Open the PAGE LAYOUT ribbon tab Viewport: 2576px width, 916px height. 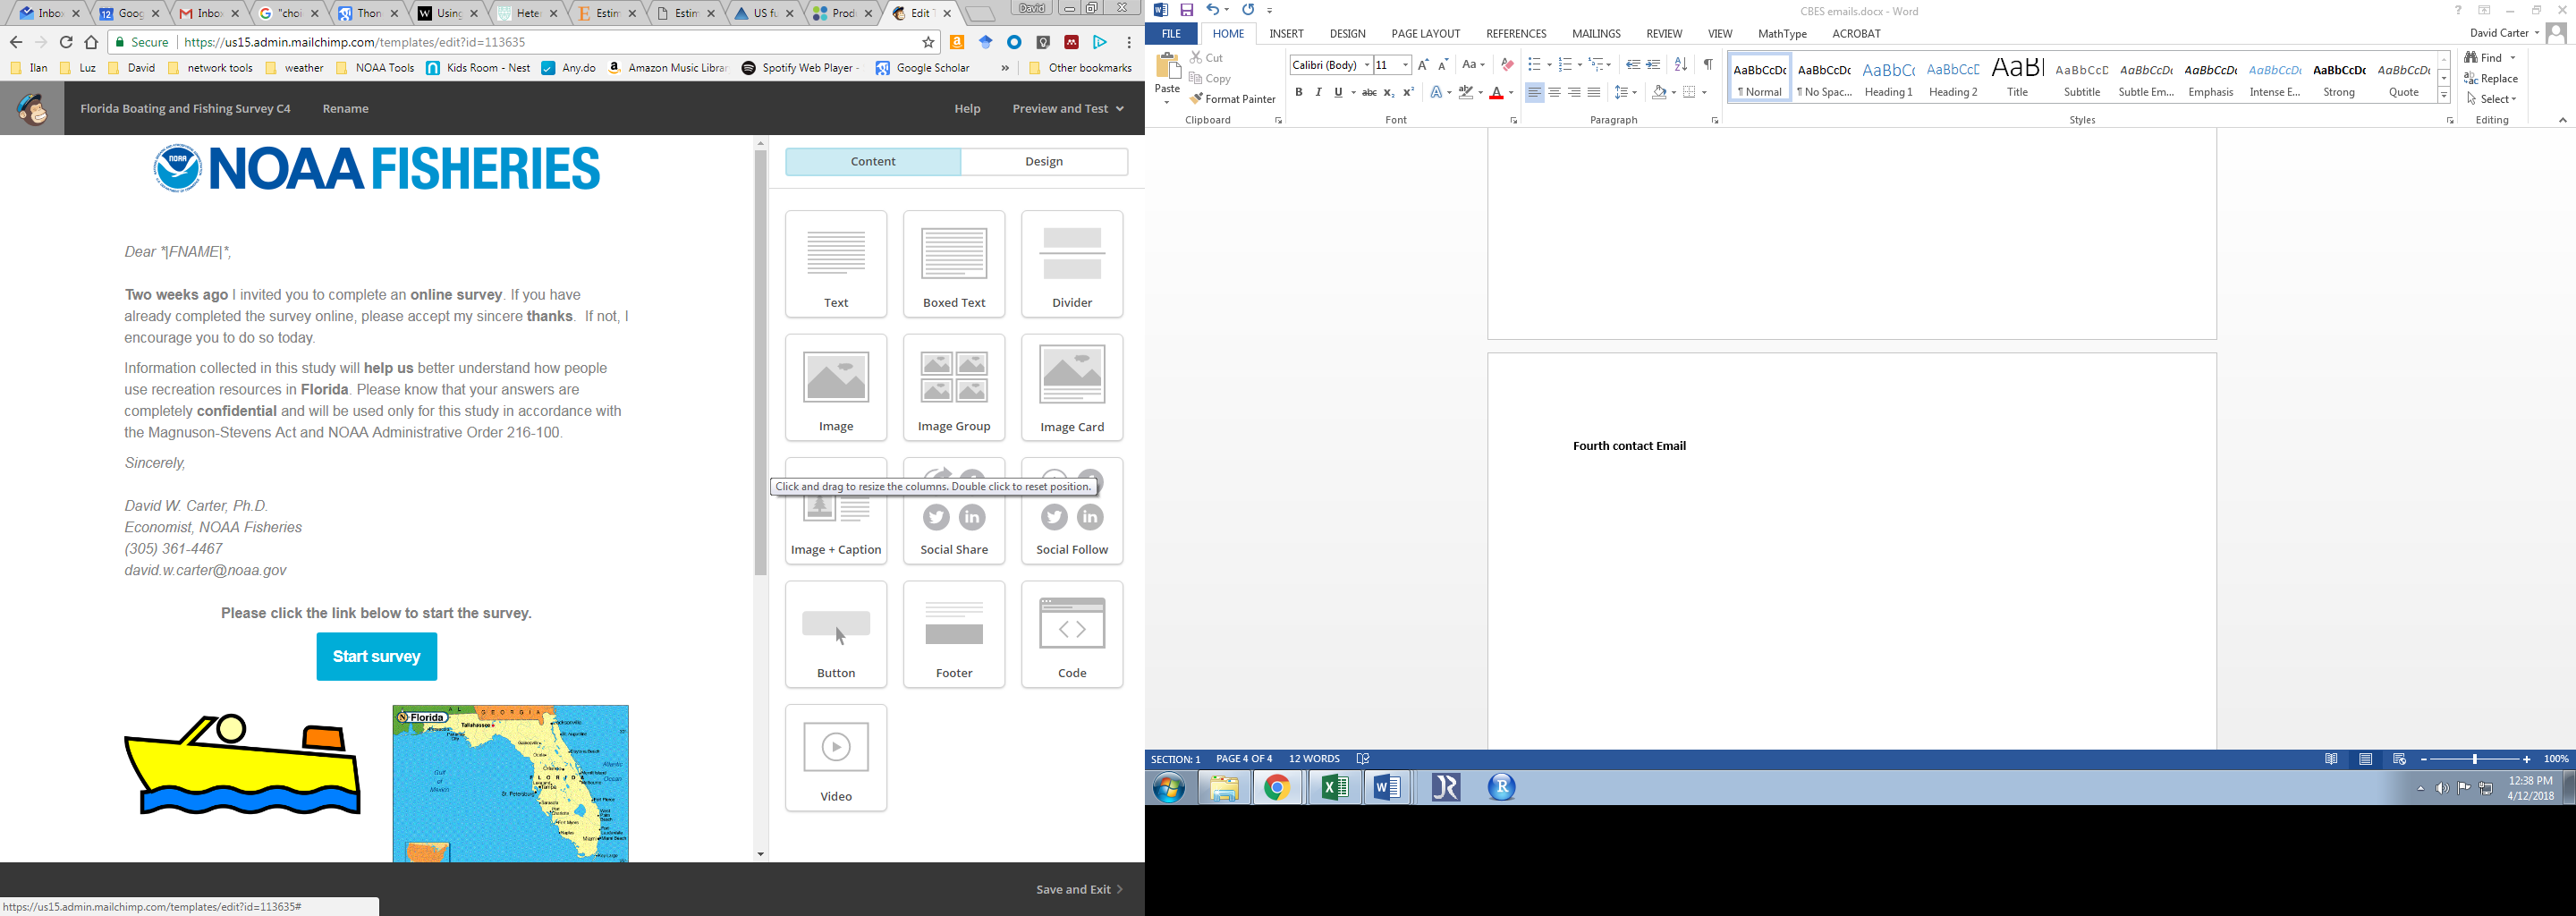pos(1425,34)
